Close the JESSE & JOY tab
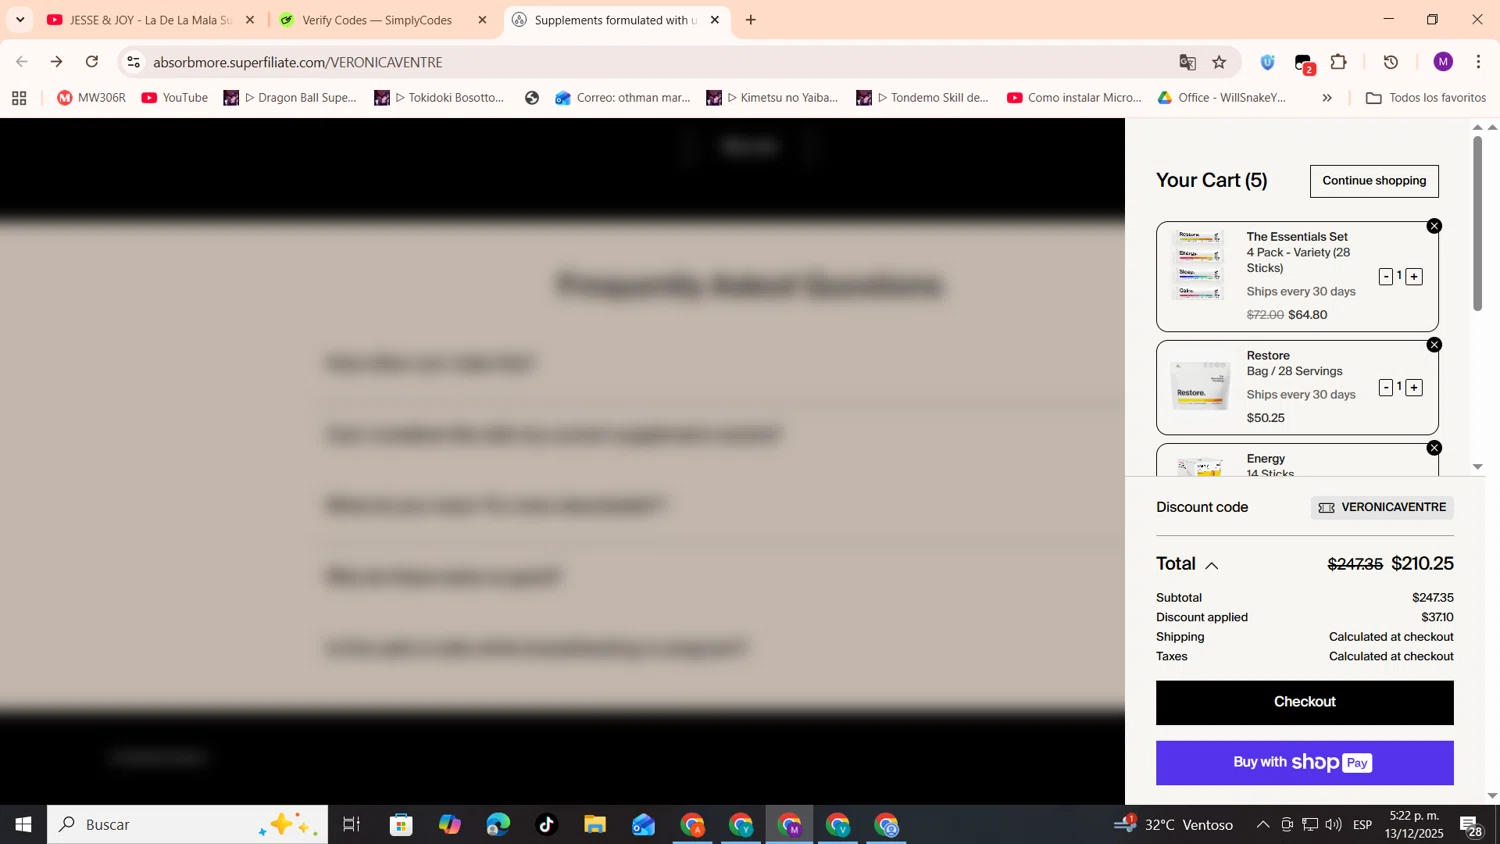The height and width of the screenshot is (844, 1500). [250, 20]
